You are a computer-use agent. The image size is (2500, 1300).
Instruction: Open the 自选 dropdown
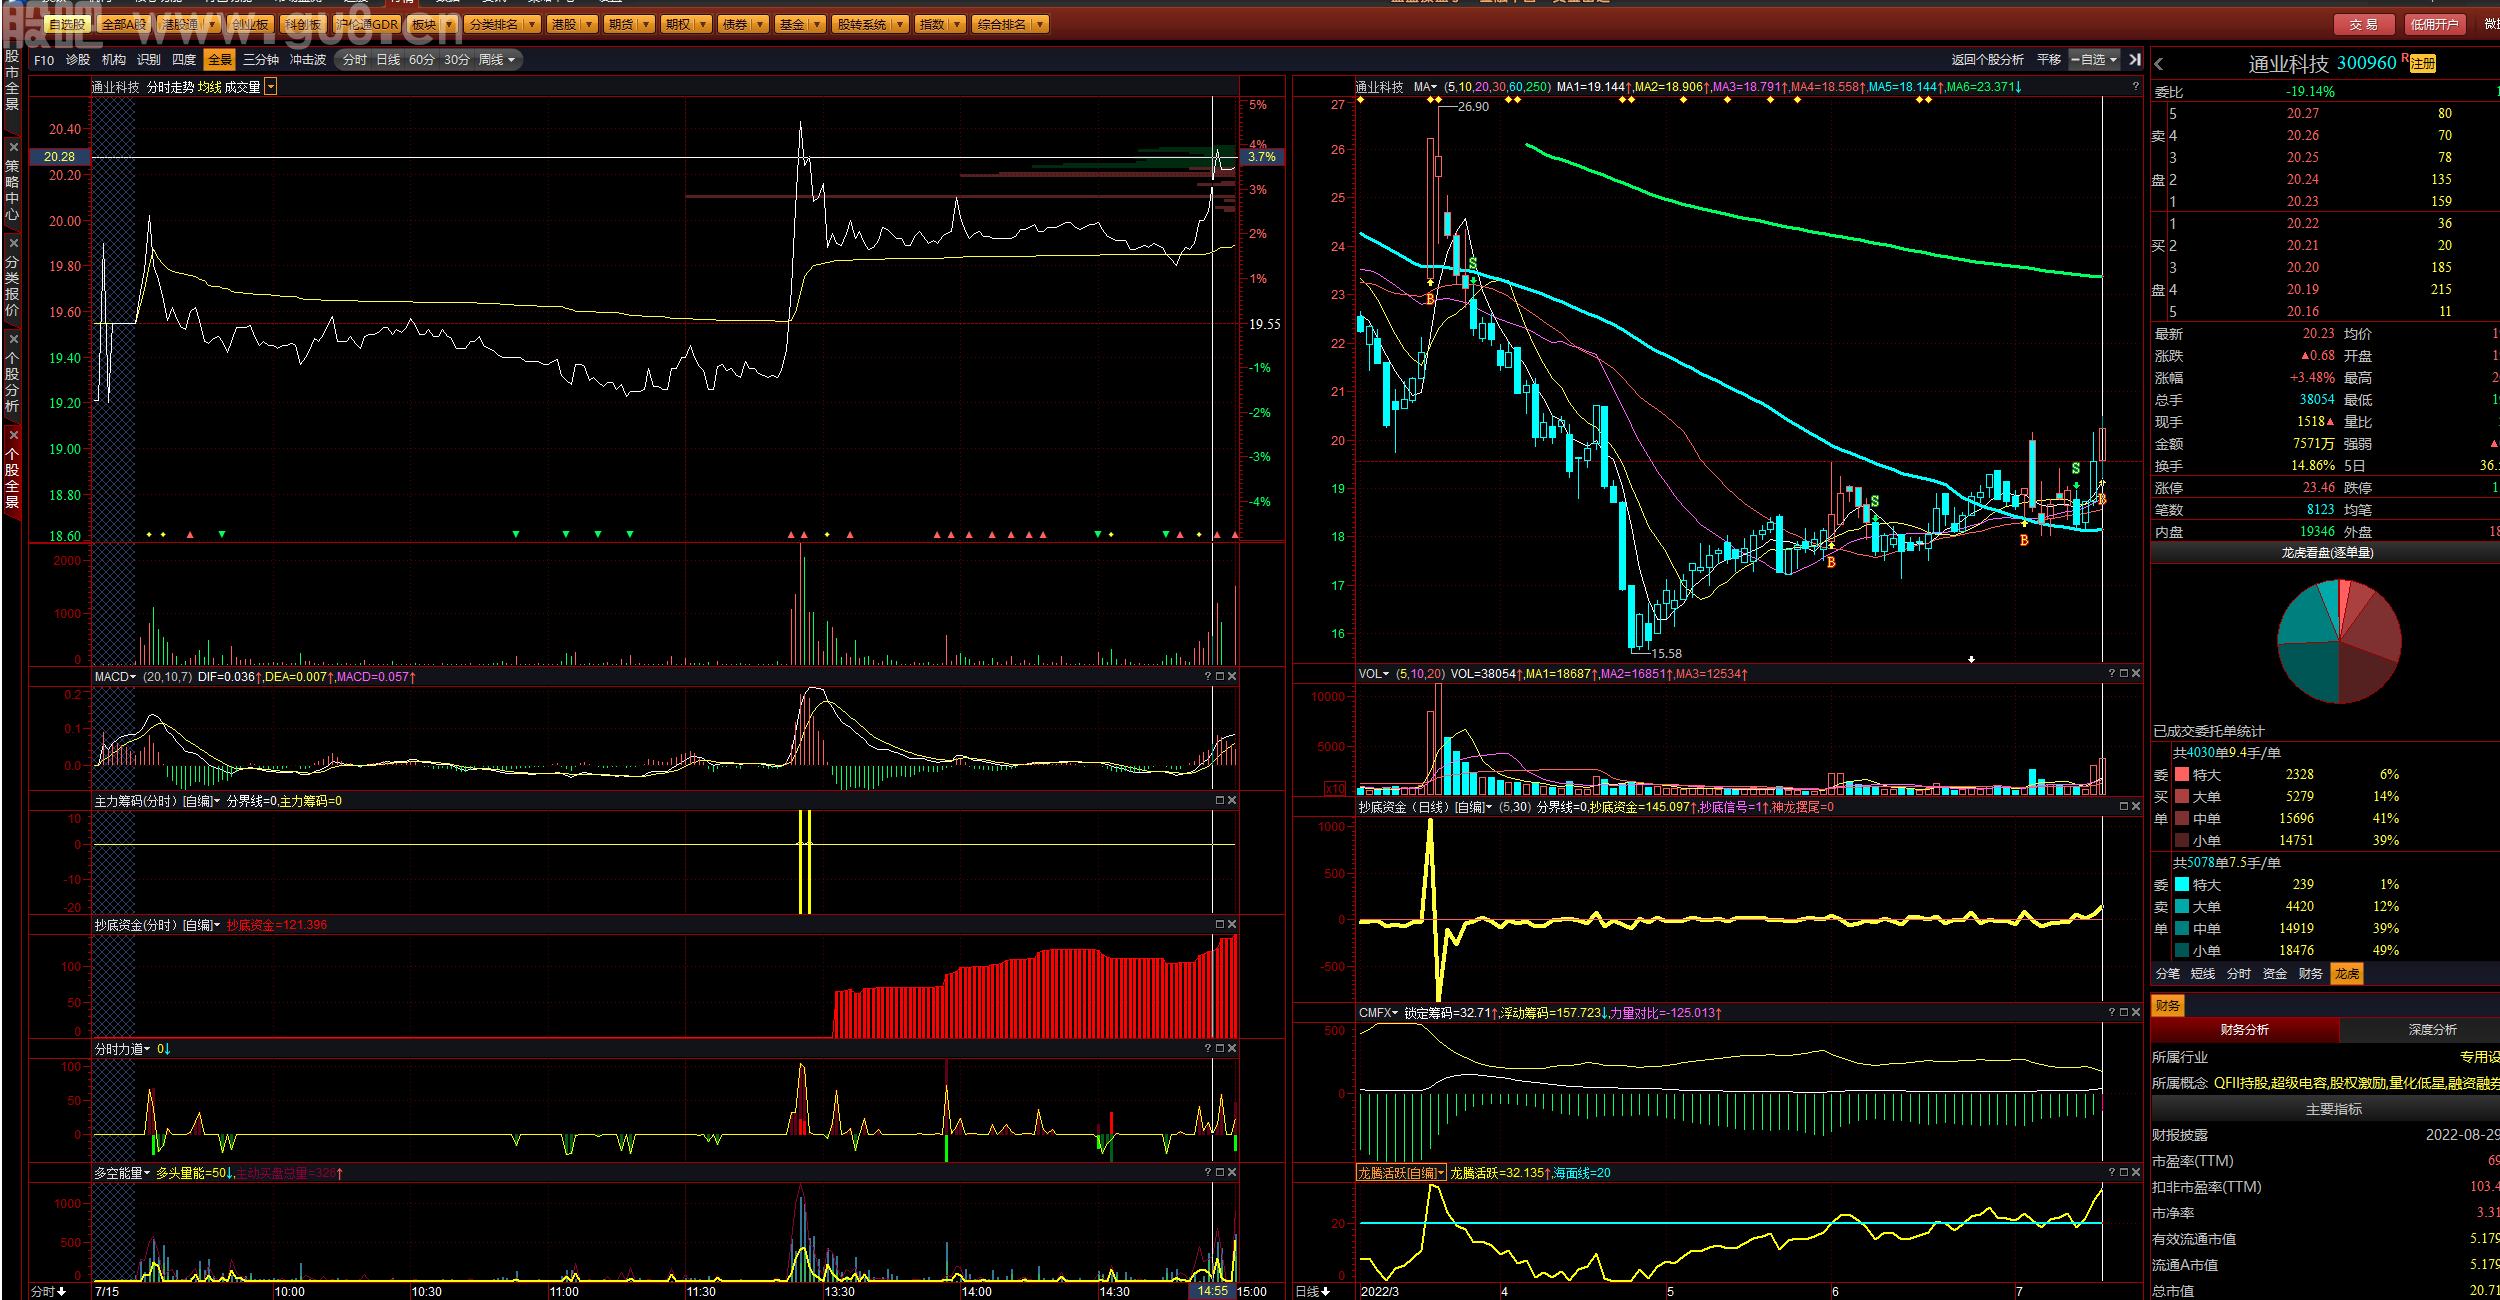(2094, 60)
